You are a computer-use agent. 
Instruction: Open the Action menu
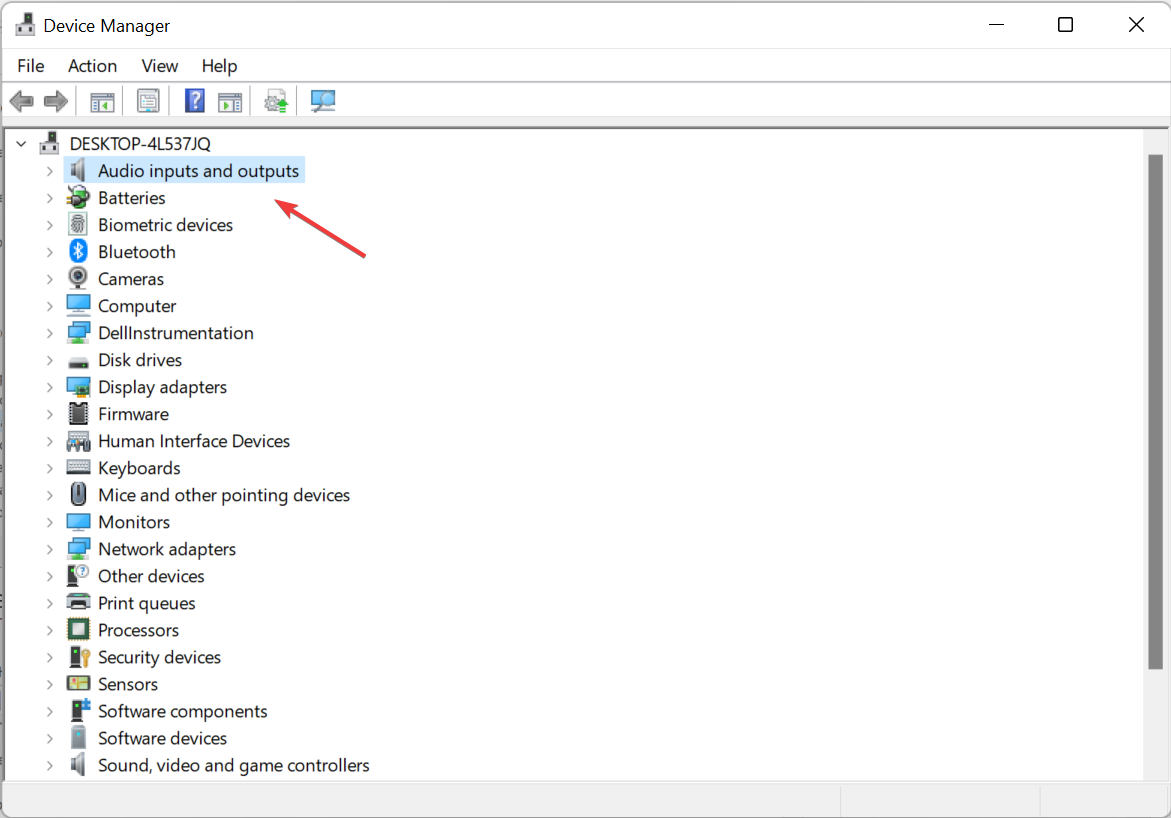(x=93, y=66)
